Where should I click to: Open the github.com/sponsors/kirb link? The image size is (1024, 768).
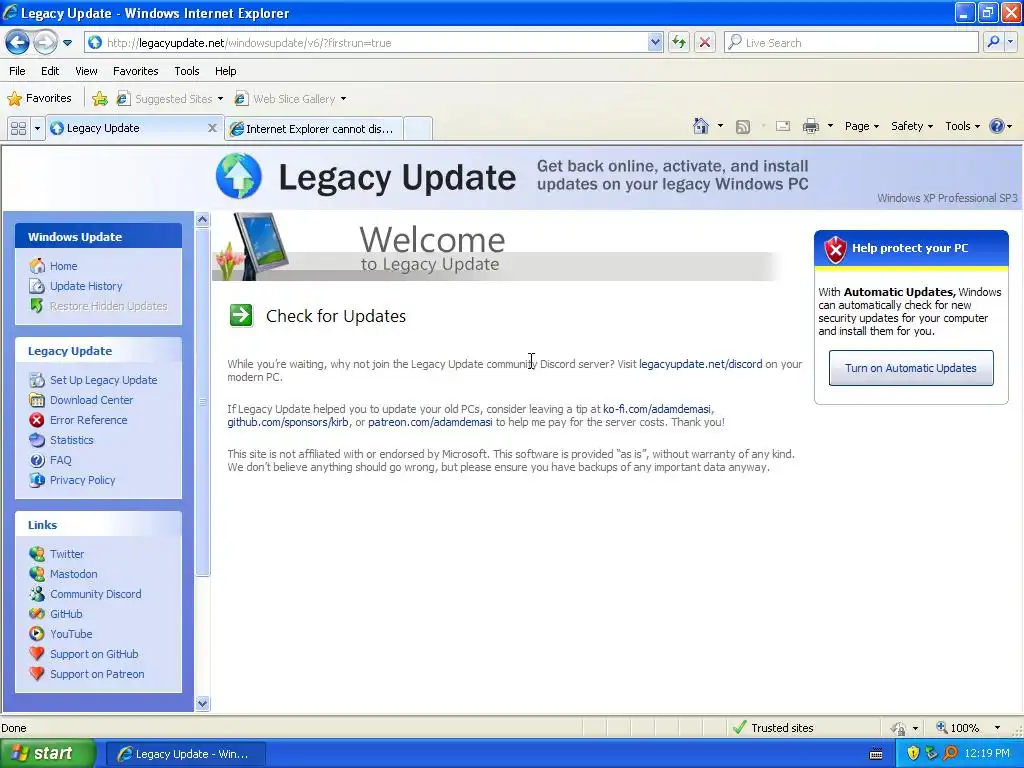(288, 423)
